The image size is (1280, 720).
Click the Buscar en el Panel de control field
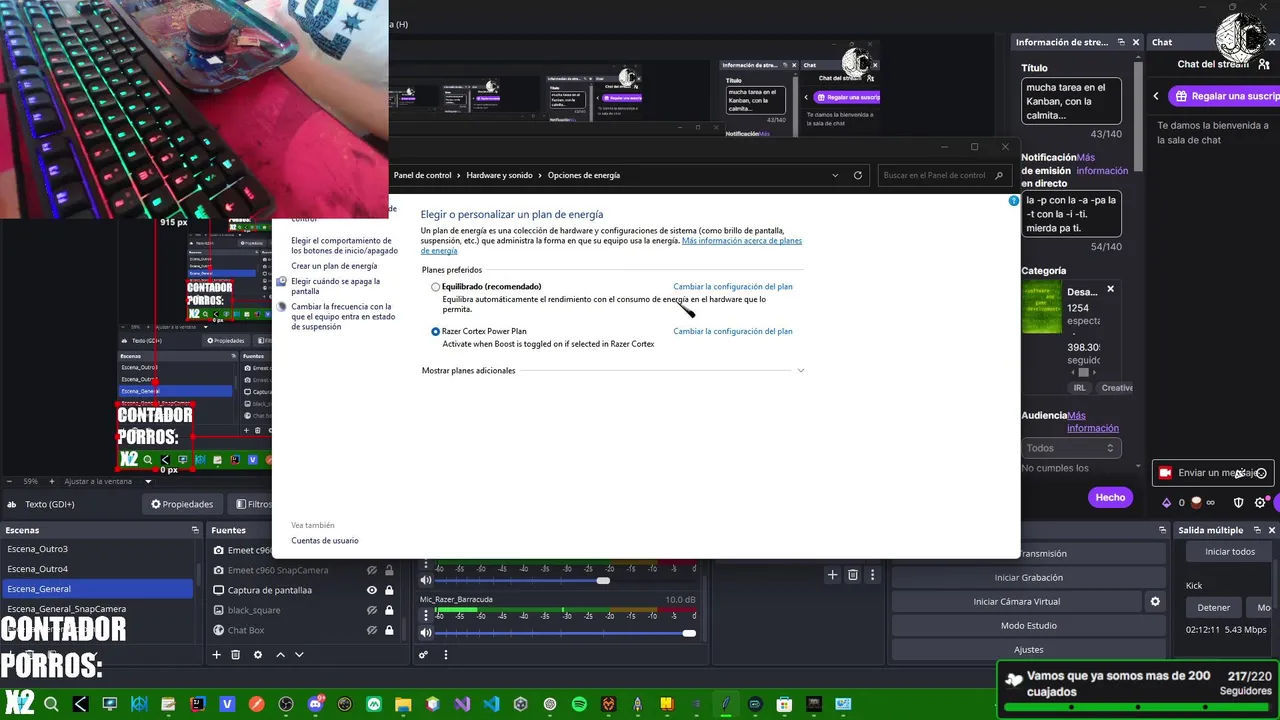tap(943, 175)
